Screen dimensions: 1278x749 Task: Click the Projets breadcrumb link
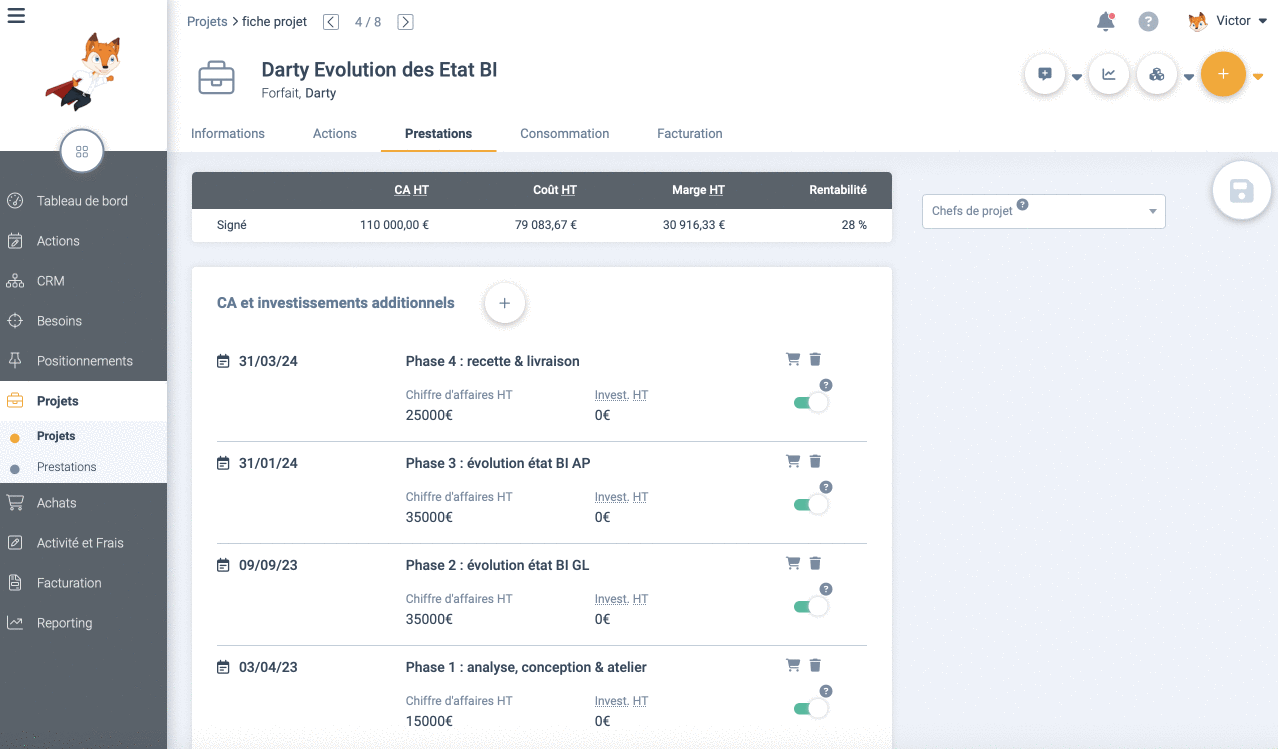click(207, 22)
